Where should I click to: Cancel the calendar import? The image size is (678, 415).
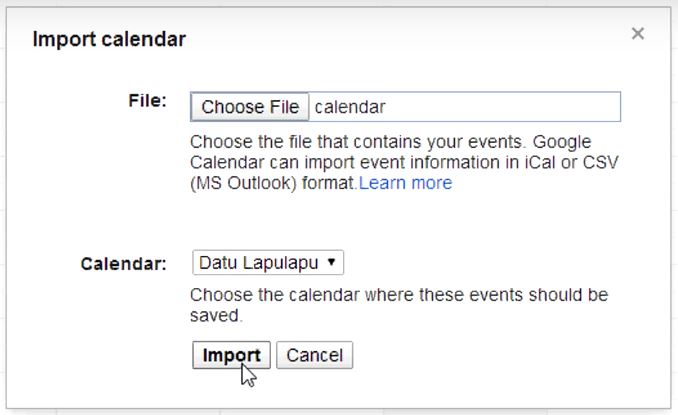pyautogui.click(x=314, y=355)
